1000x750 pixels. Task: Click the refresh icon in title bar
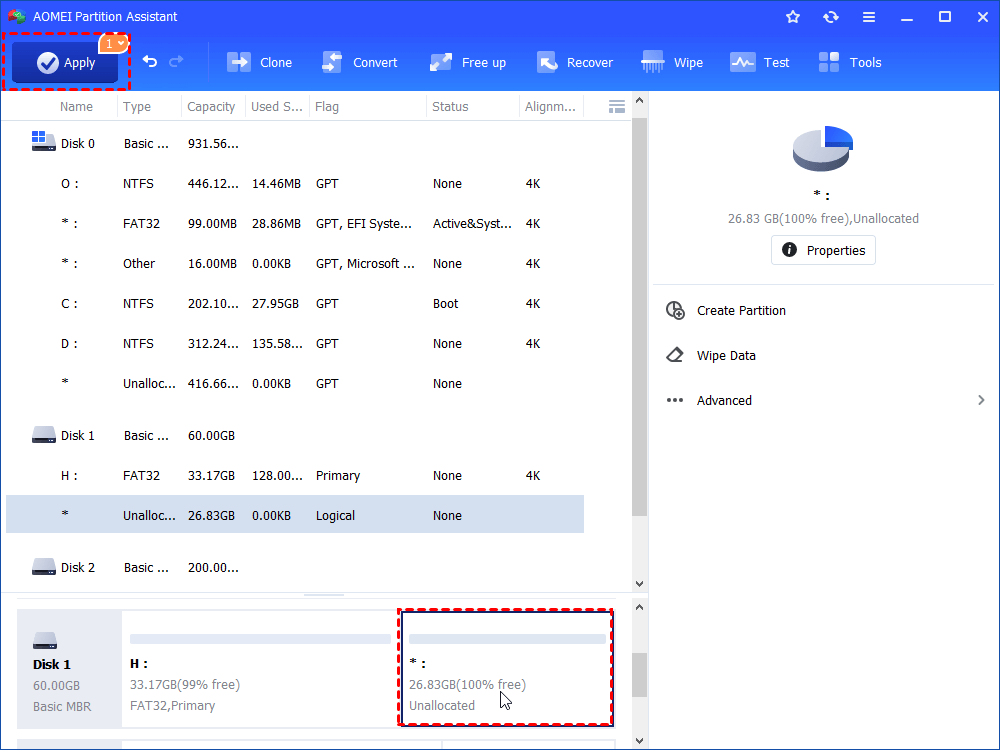[830, 17]
